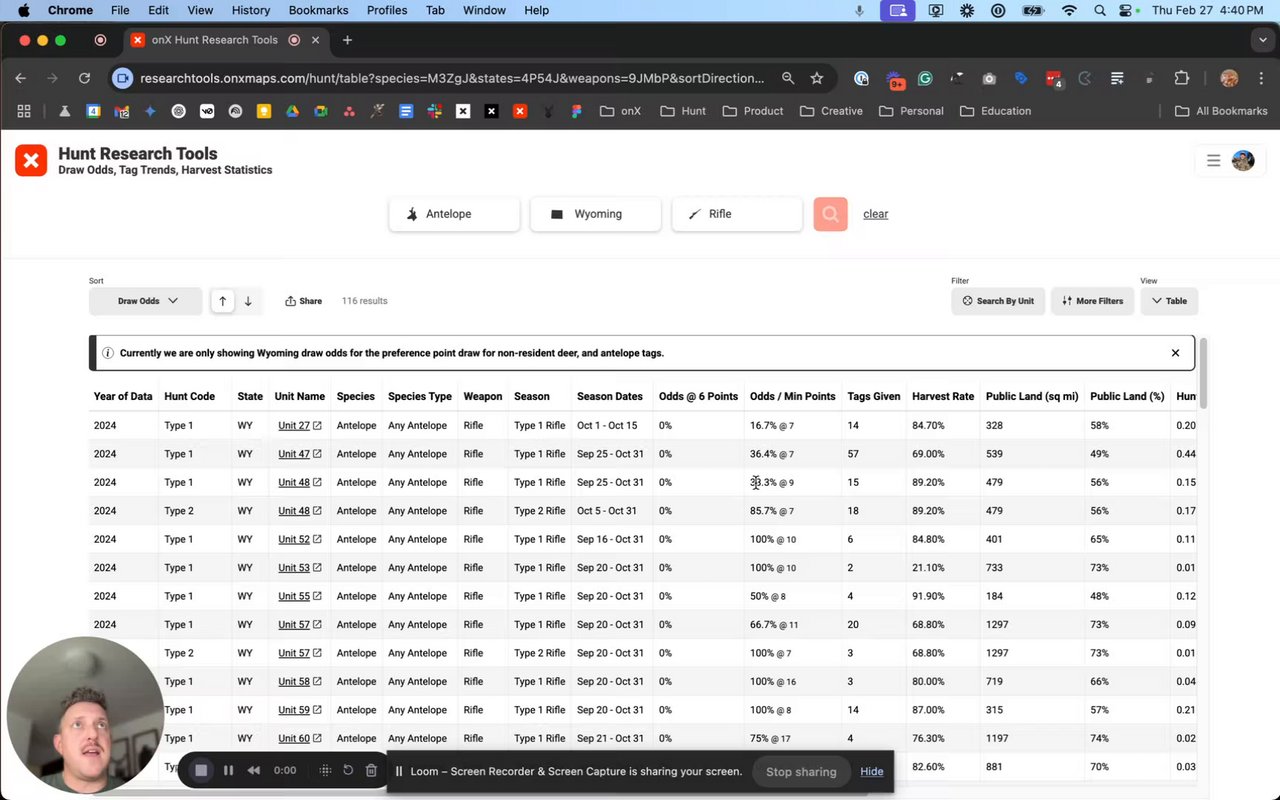Expand the Table view dropdown
1280x800 pixels.
click(1169, 301)
